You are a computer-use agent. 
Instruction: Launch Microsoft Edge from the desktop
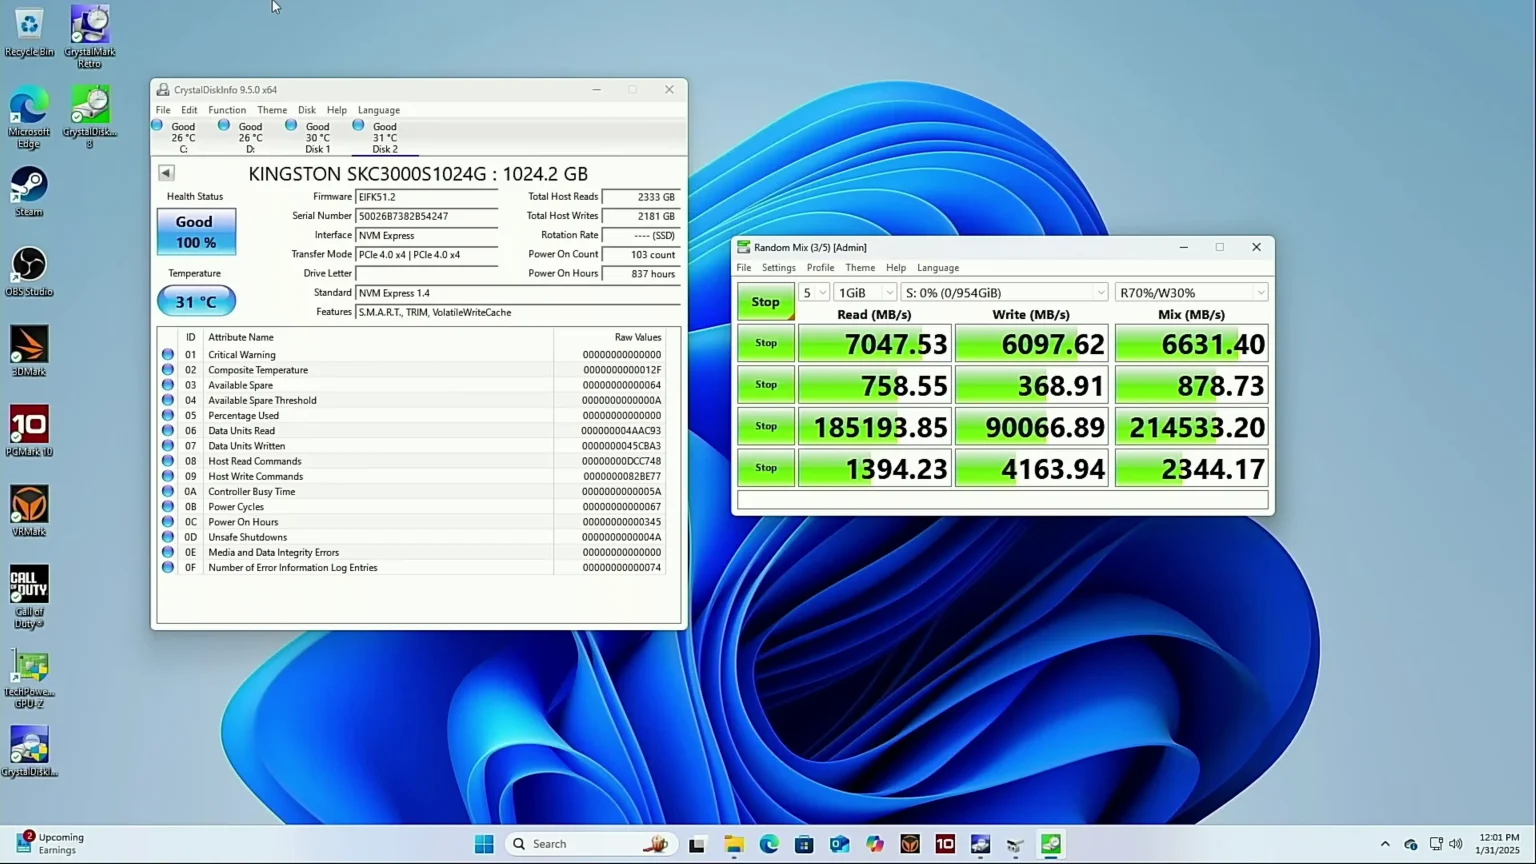coord(29,117)
